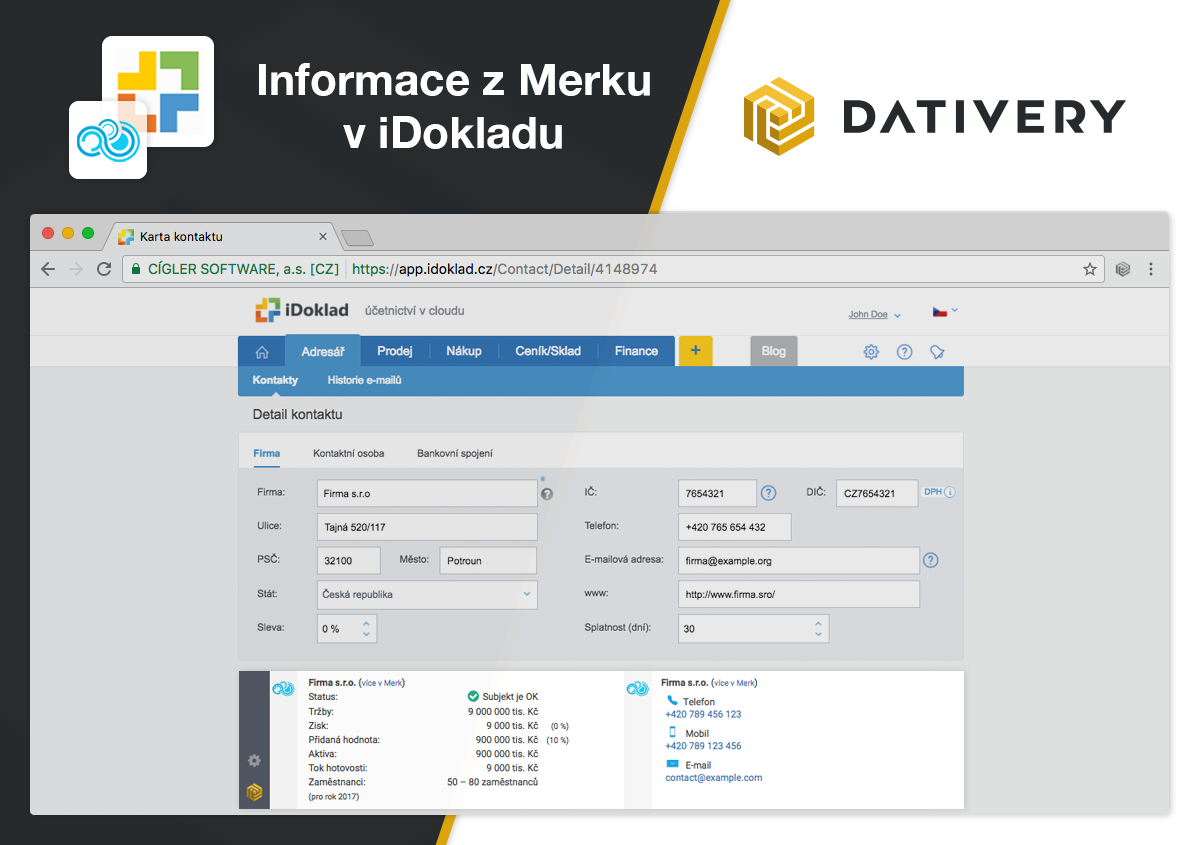Click the browser address bar URL
The image size is (1200, 845).
tap(505, 269)
